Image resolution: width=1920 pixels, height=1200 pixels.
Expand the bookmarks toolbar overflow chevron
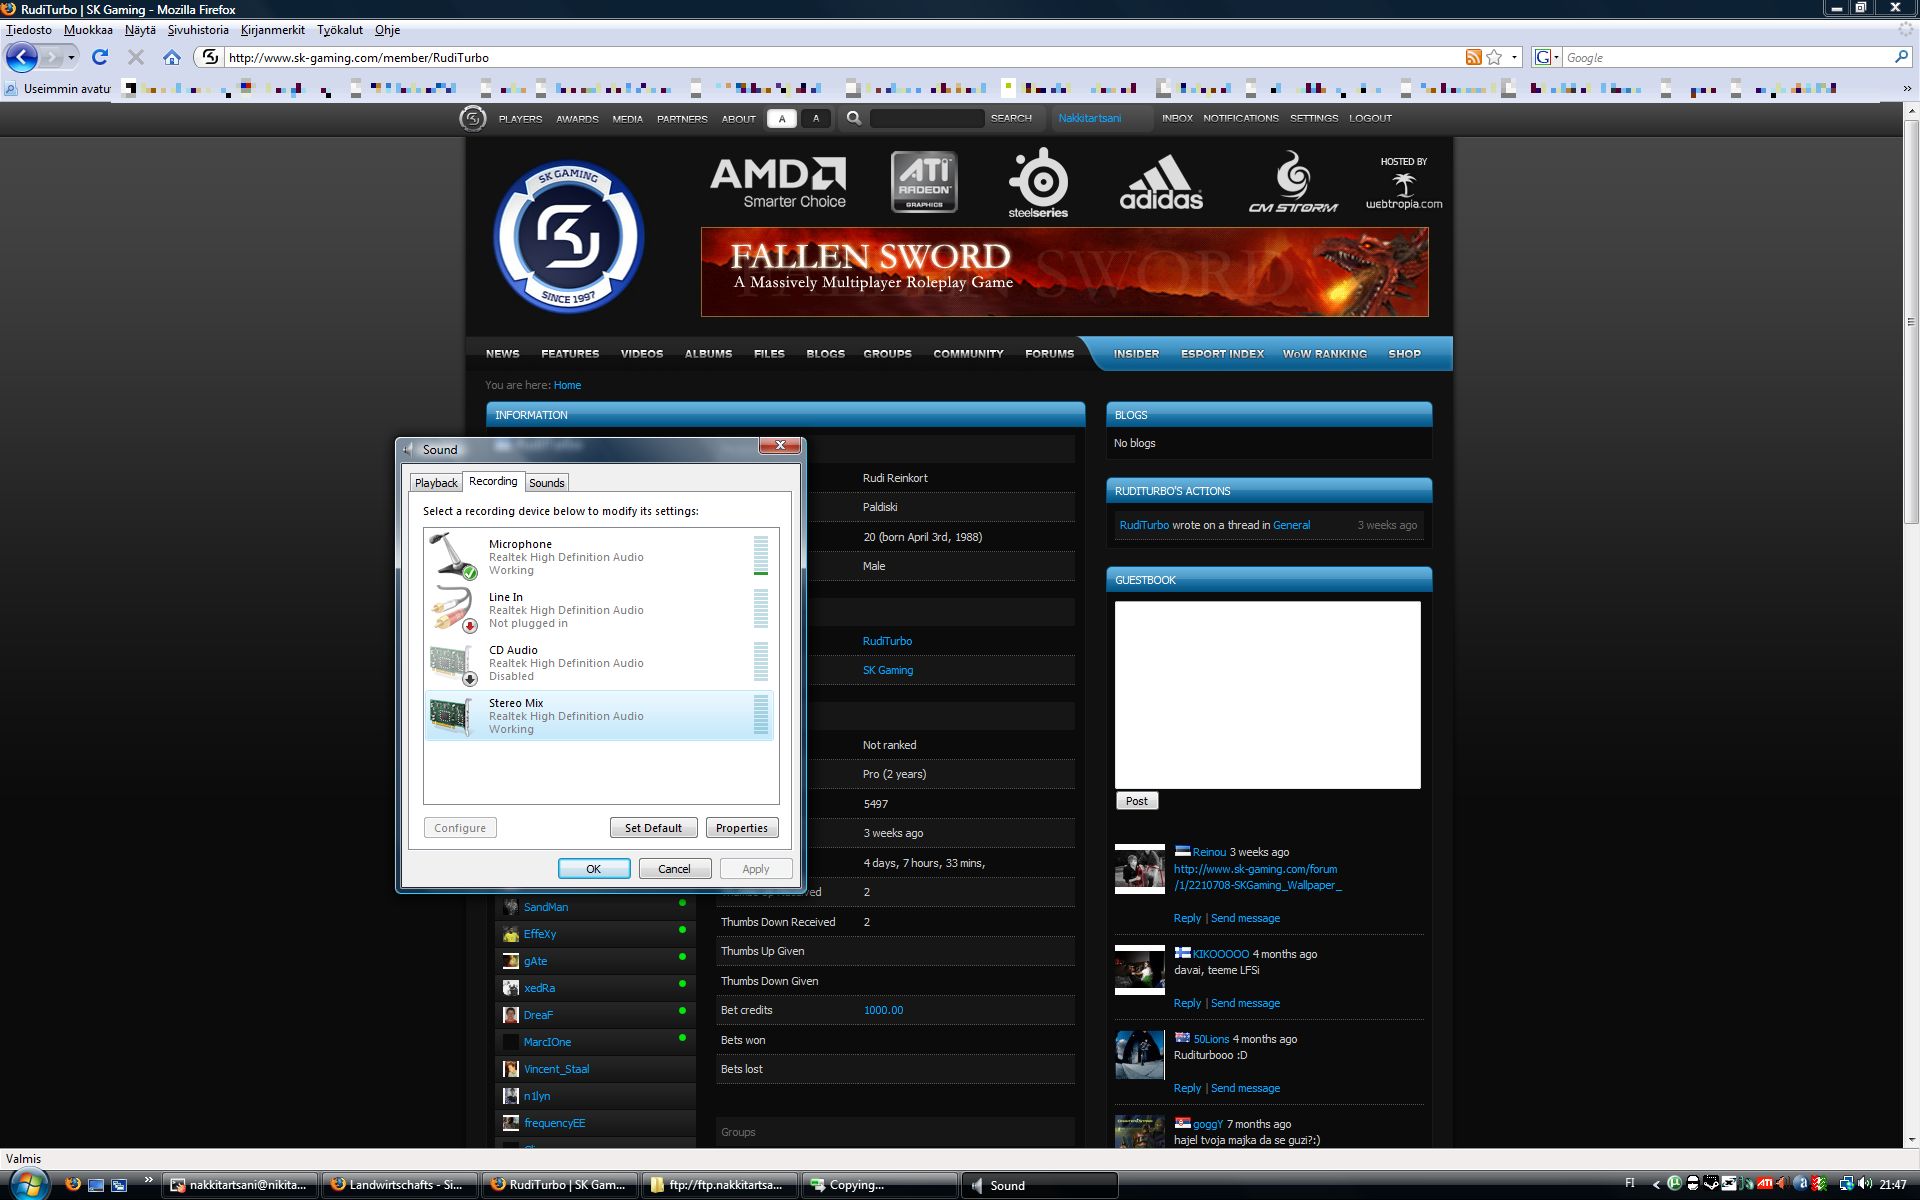1906,88
